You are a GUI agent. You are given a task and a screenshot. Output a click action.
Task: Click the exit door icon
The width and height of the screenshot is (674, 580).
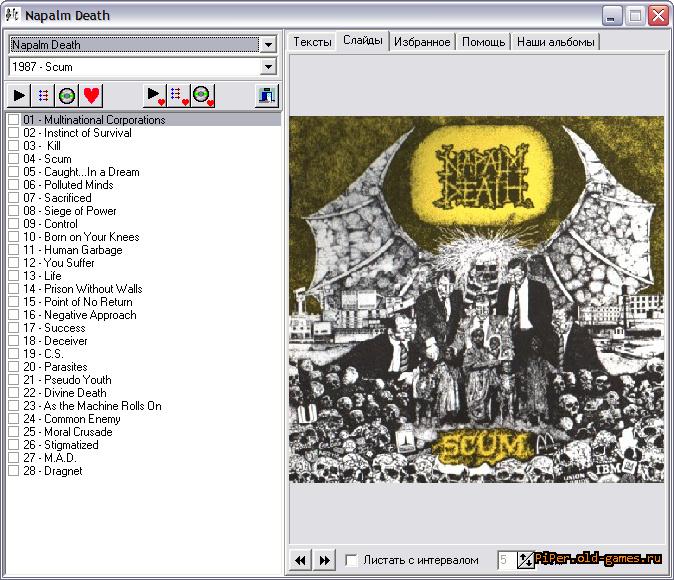[267, 95]
